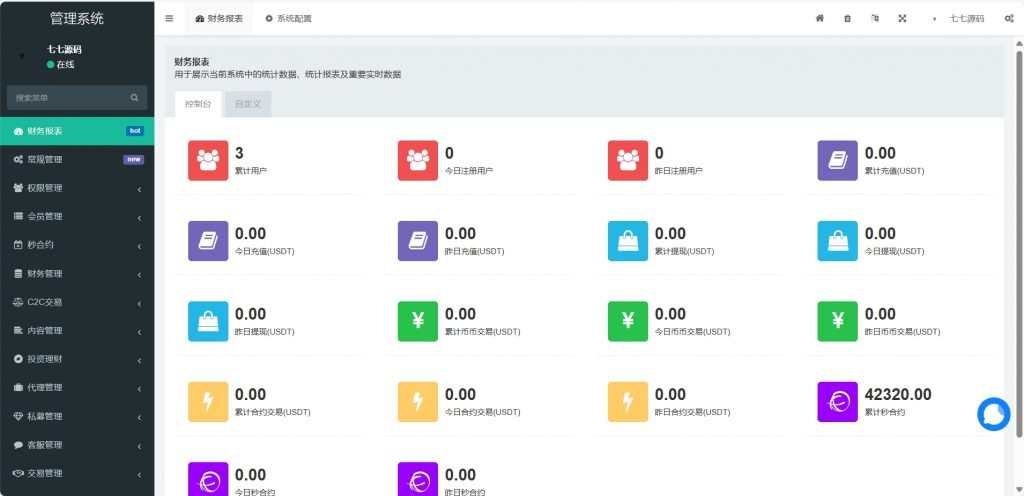Expand the 投资理财 sidebar menu
Image resolution: width=1024 pixels, height=496 pixels.
click(x=77, y=360)
